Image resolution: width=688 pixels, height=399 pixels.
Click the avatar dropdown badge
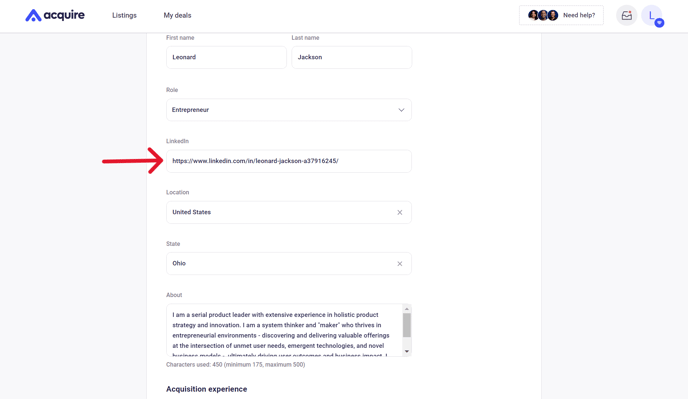coord(659,23)
